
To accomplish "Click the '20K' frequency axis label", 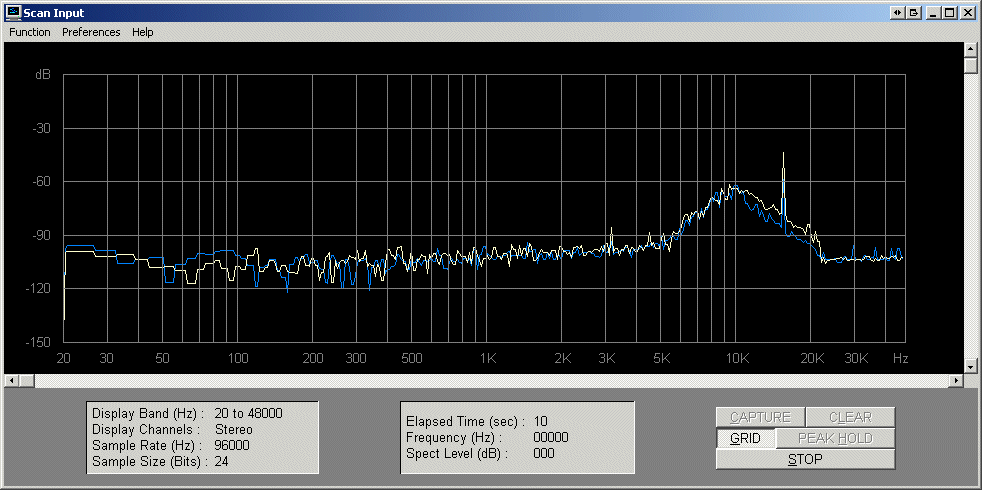I will click(812, 358).
